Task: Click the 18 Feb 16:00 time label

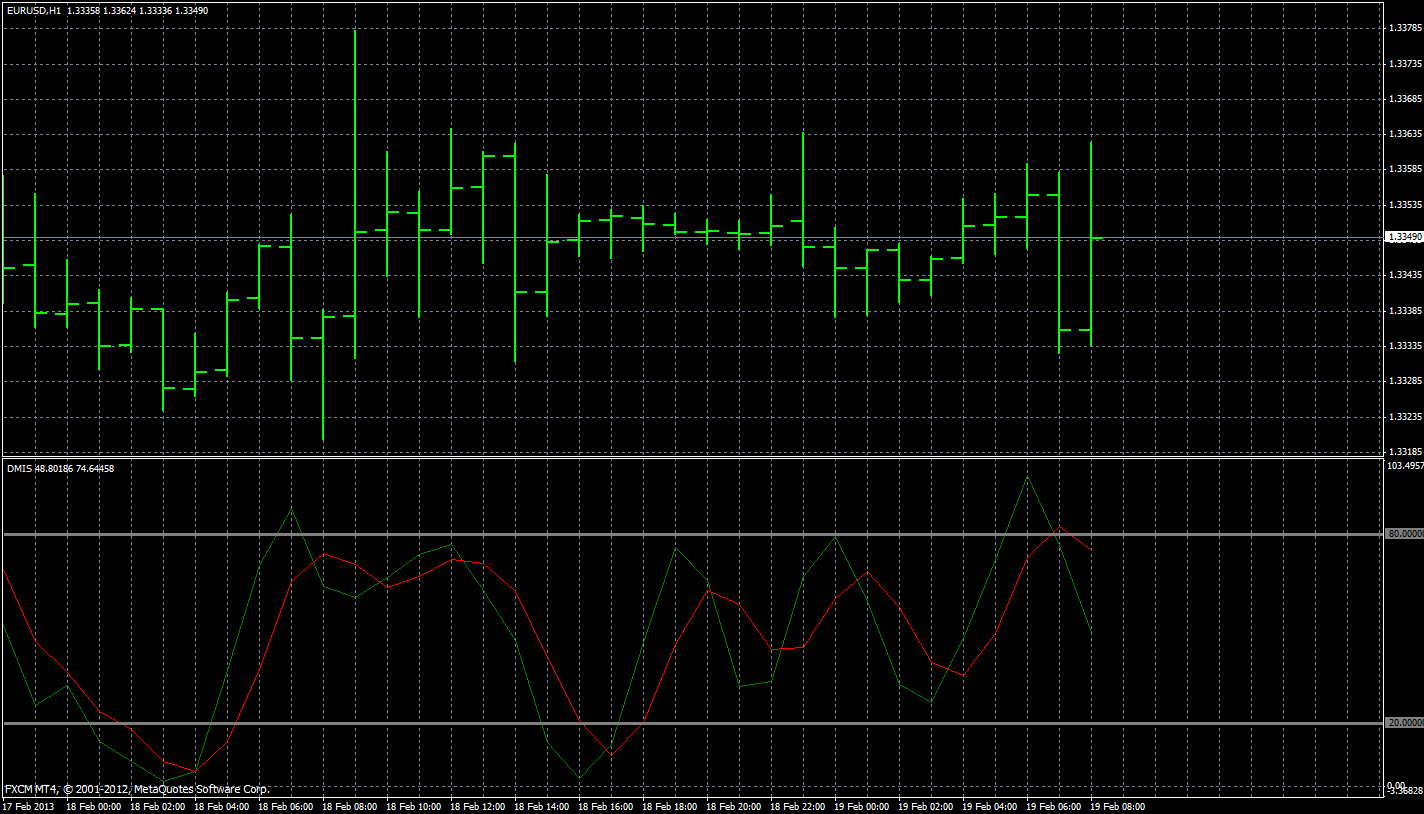Action: (x=606, y=806)
